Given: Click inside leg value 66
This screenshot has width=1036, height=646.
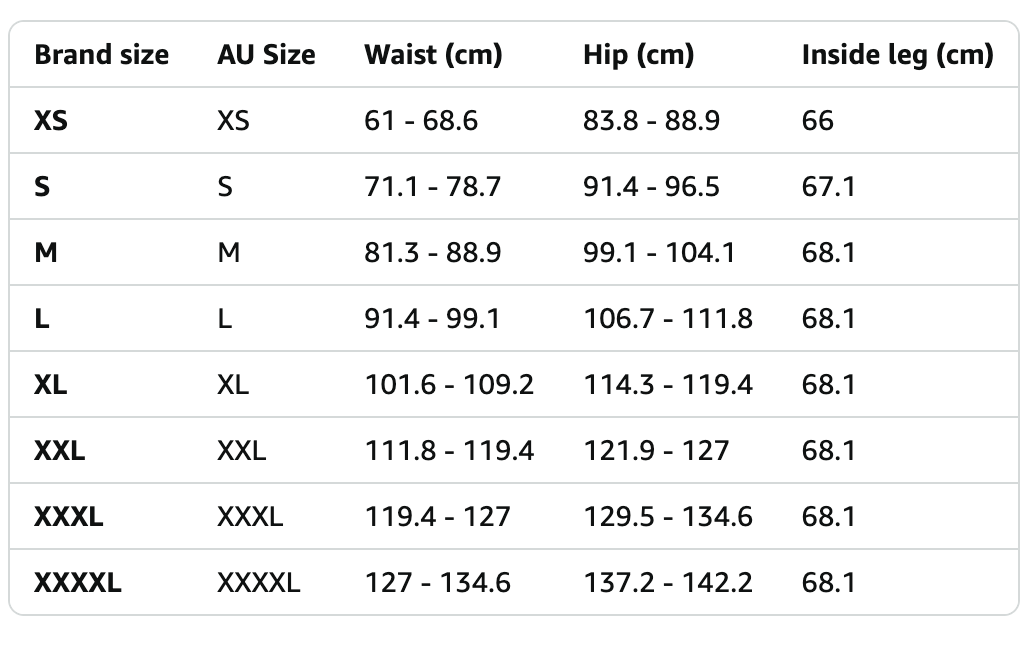Looking at the screenshot, I should pyautogui.click(x=818, y=121).
